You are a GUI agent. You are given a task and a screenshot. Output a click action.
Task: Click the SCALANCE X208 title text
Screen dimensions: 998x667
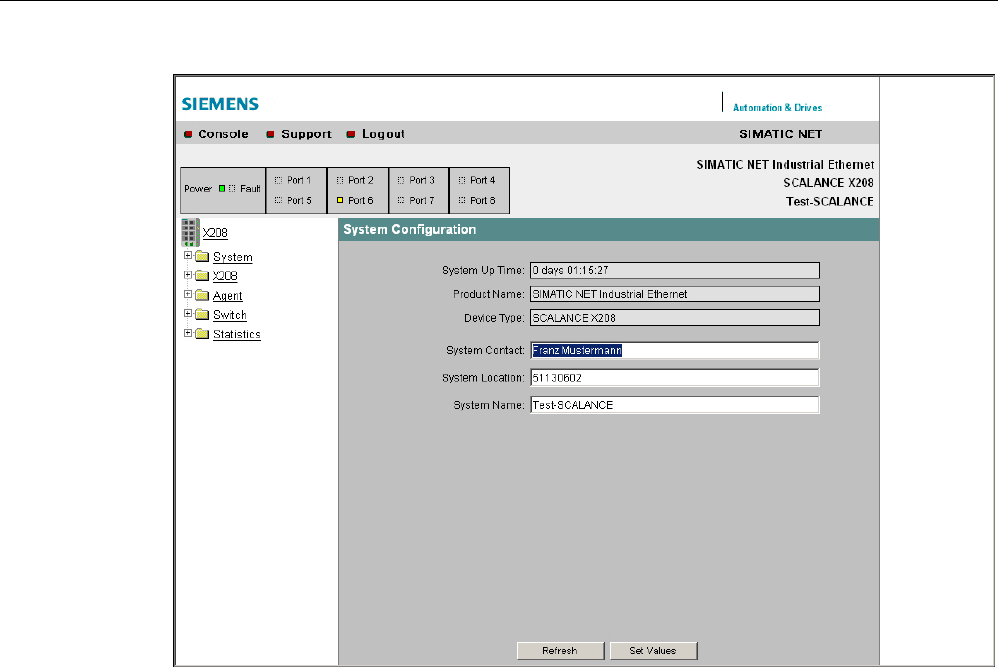pyautogui.click(x=828, y=183)
